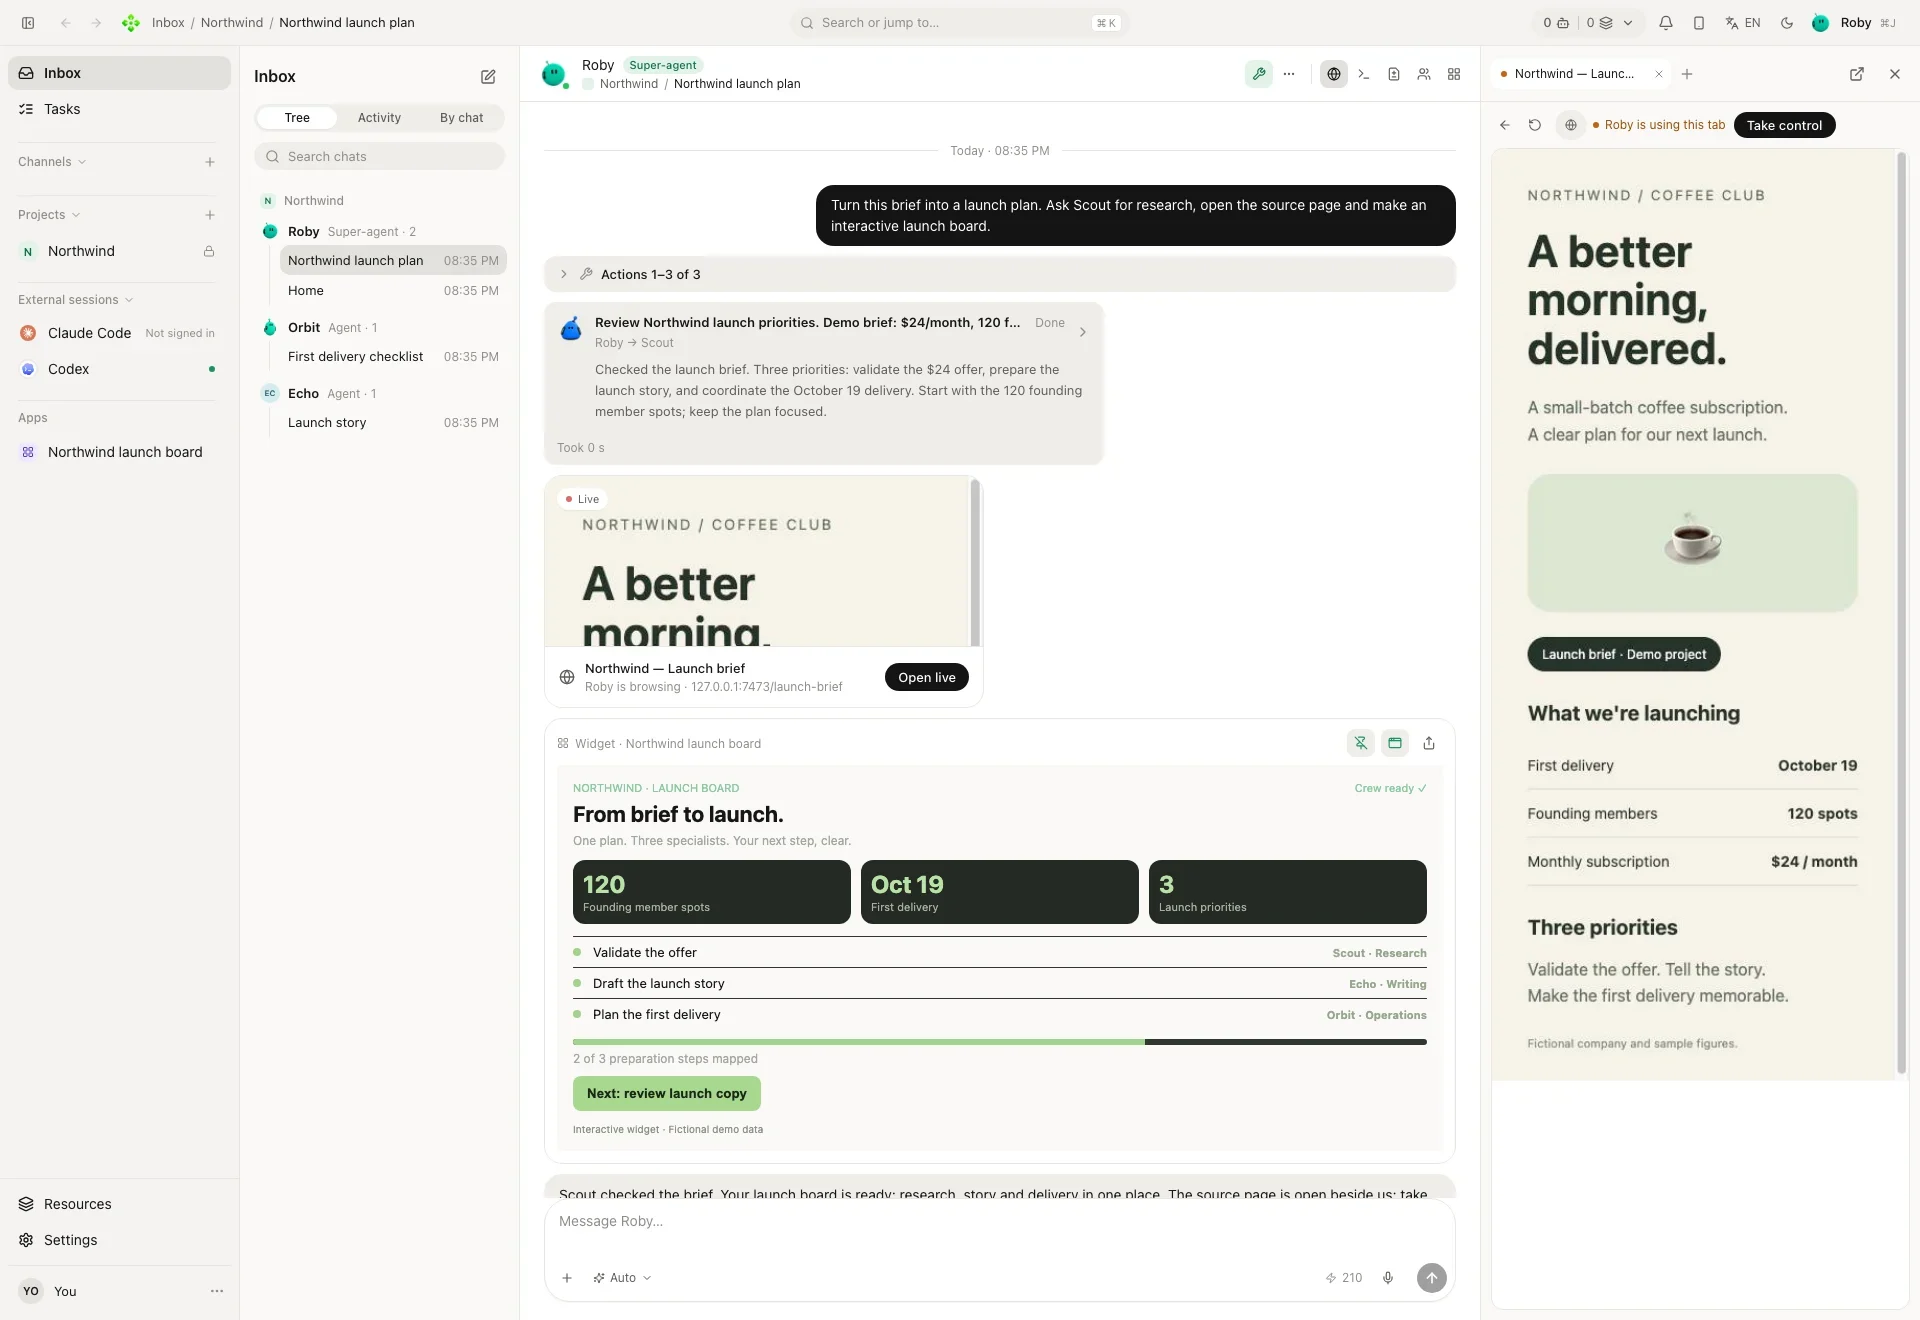The width and height of the screenshot is (1920, 1320).
Task: Open the files document icon in chat header
Action: point(1394,74)
